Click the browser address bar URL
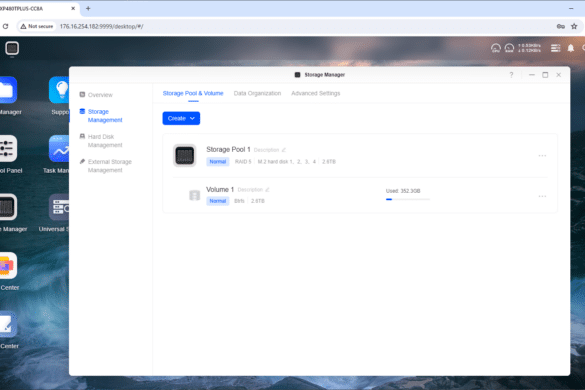Image resolution: width=585 pixels, height=390 pixels. click(x=101, y=26)
